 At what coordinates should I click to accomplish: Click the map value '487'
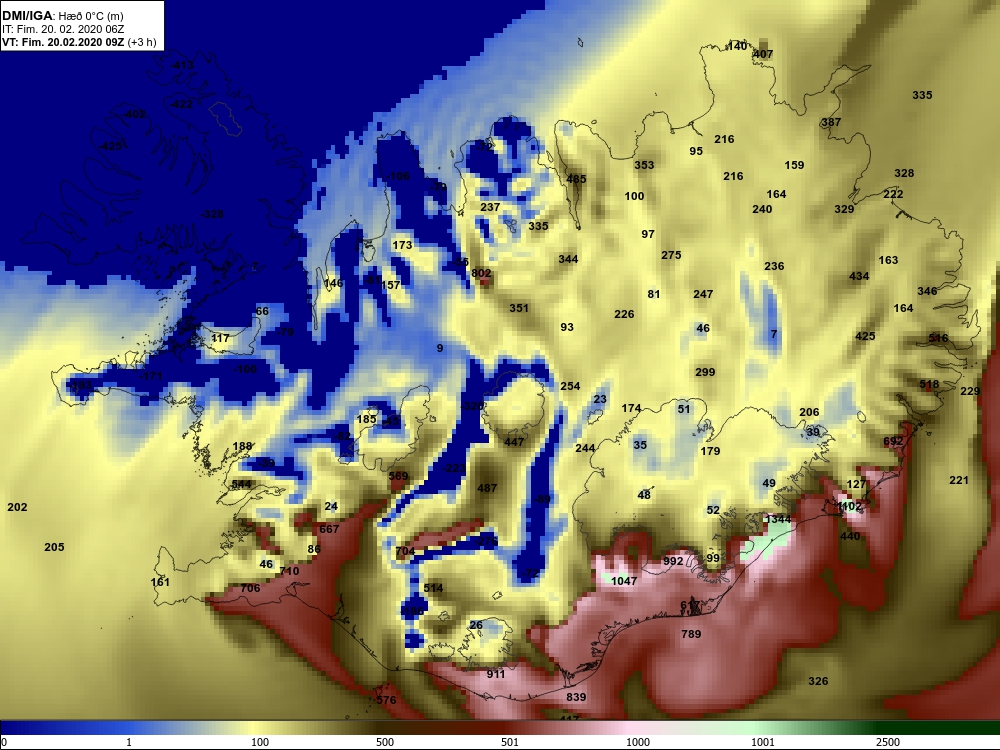coord(487,489)
